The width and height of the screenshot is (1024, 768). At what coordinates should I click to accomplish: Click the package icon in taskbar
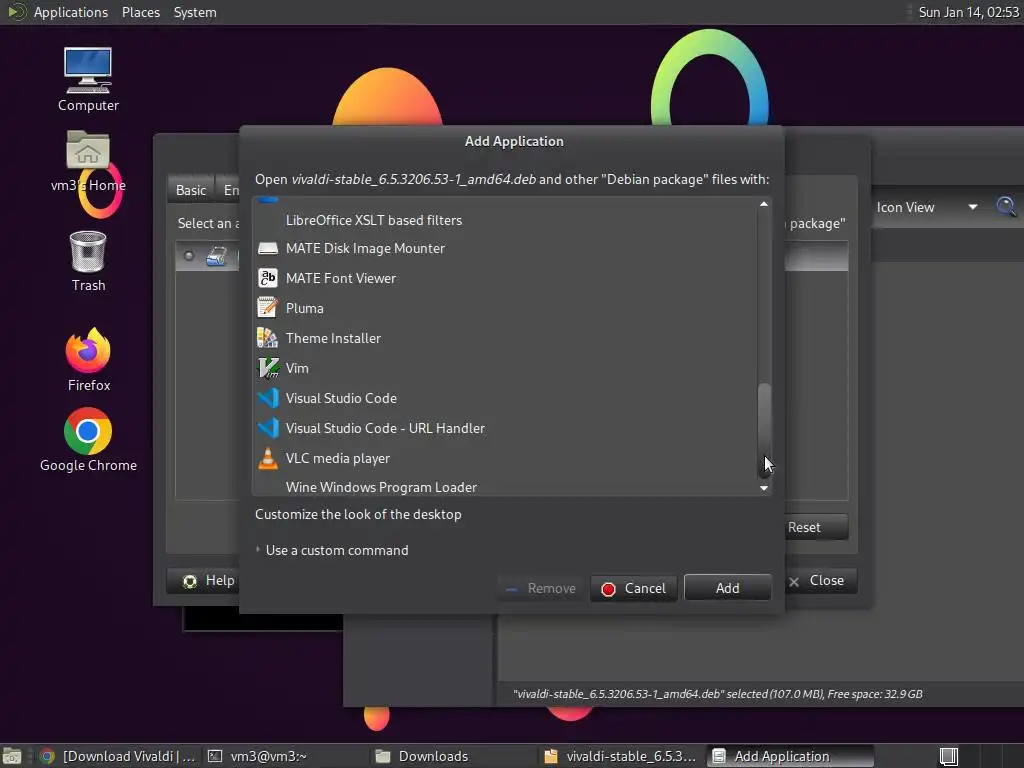point(551,756)
